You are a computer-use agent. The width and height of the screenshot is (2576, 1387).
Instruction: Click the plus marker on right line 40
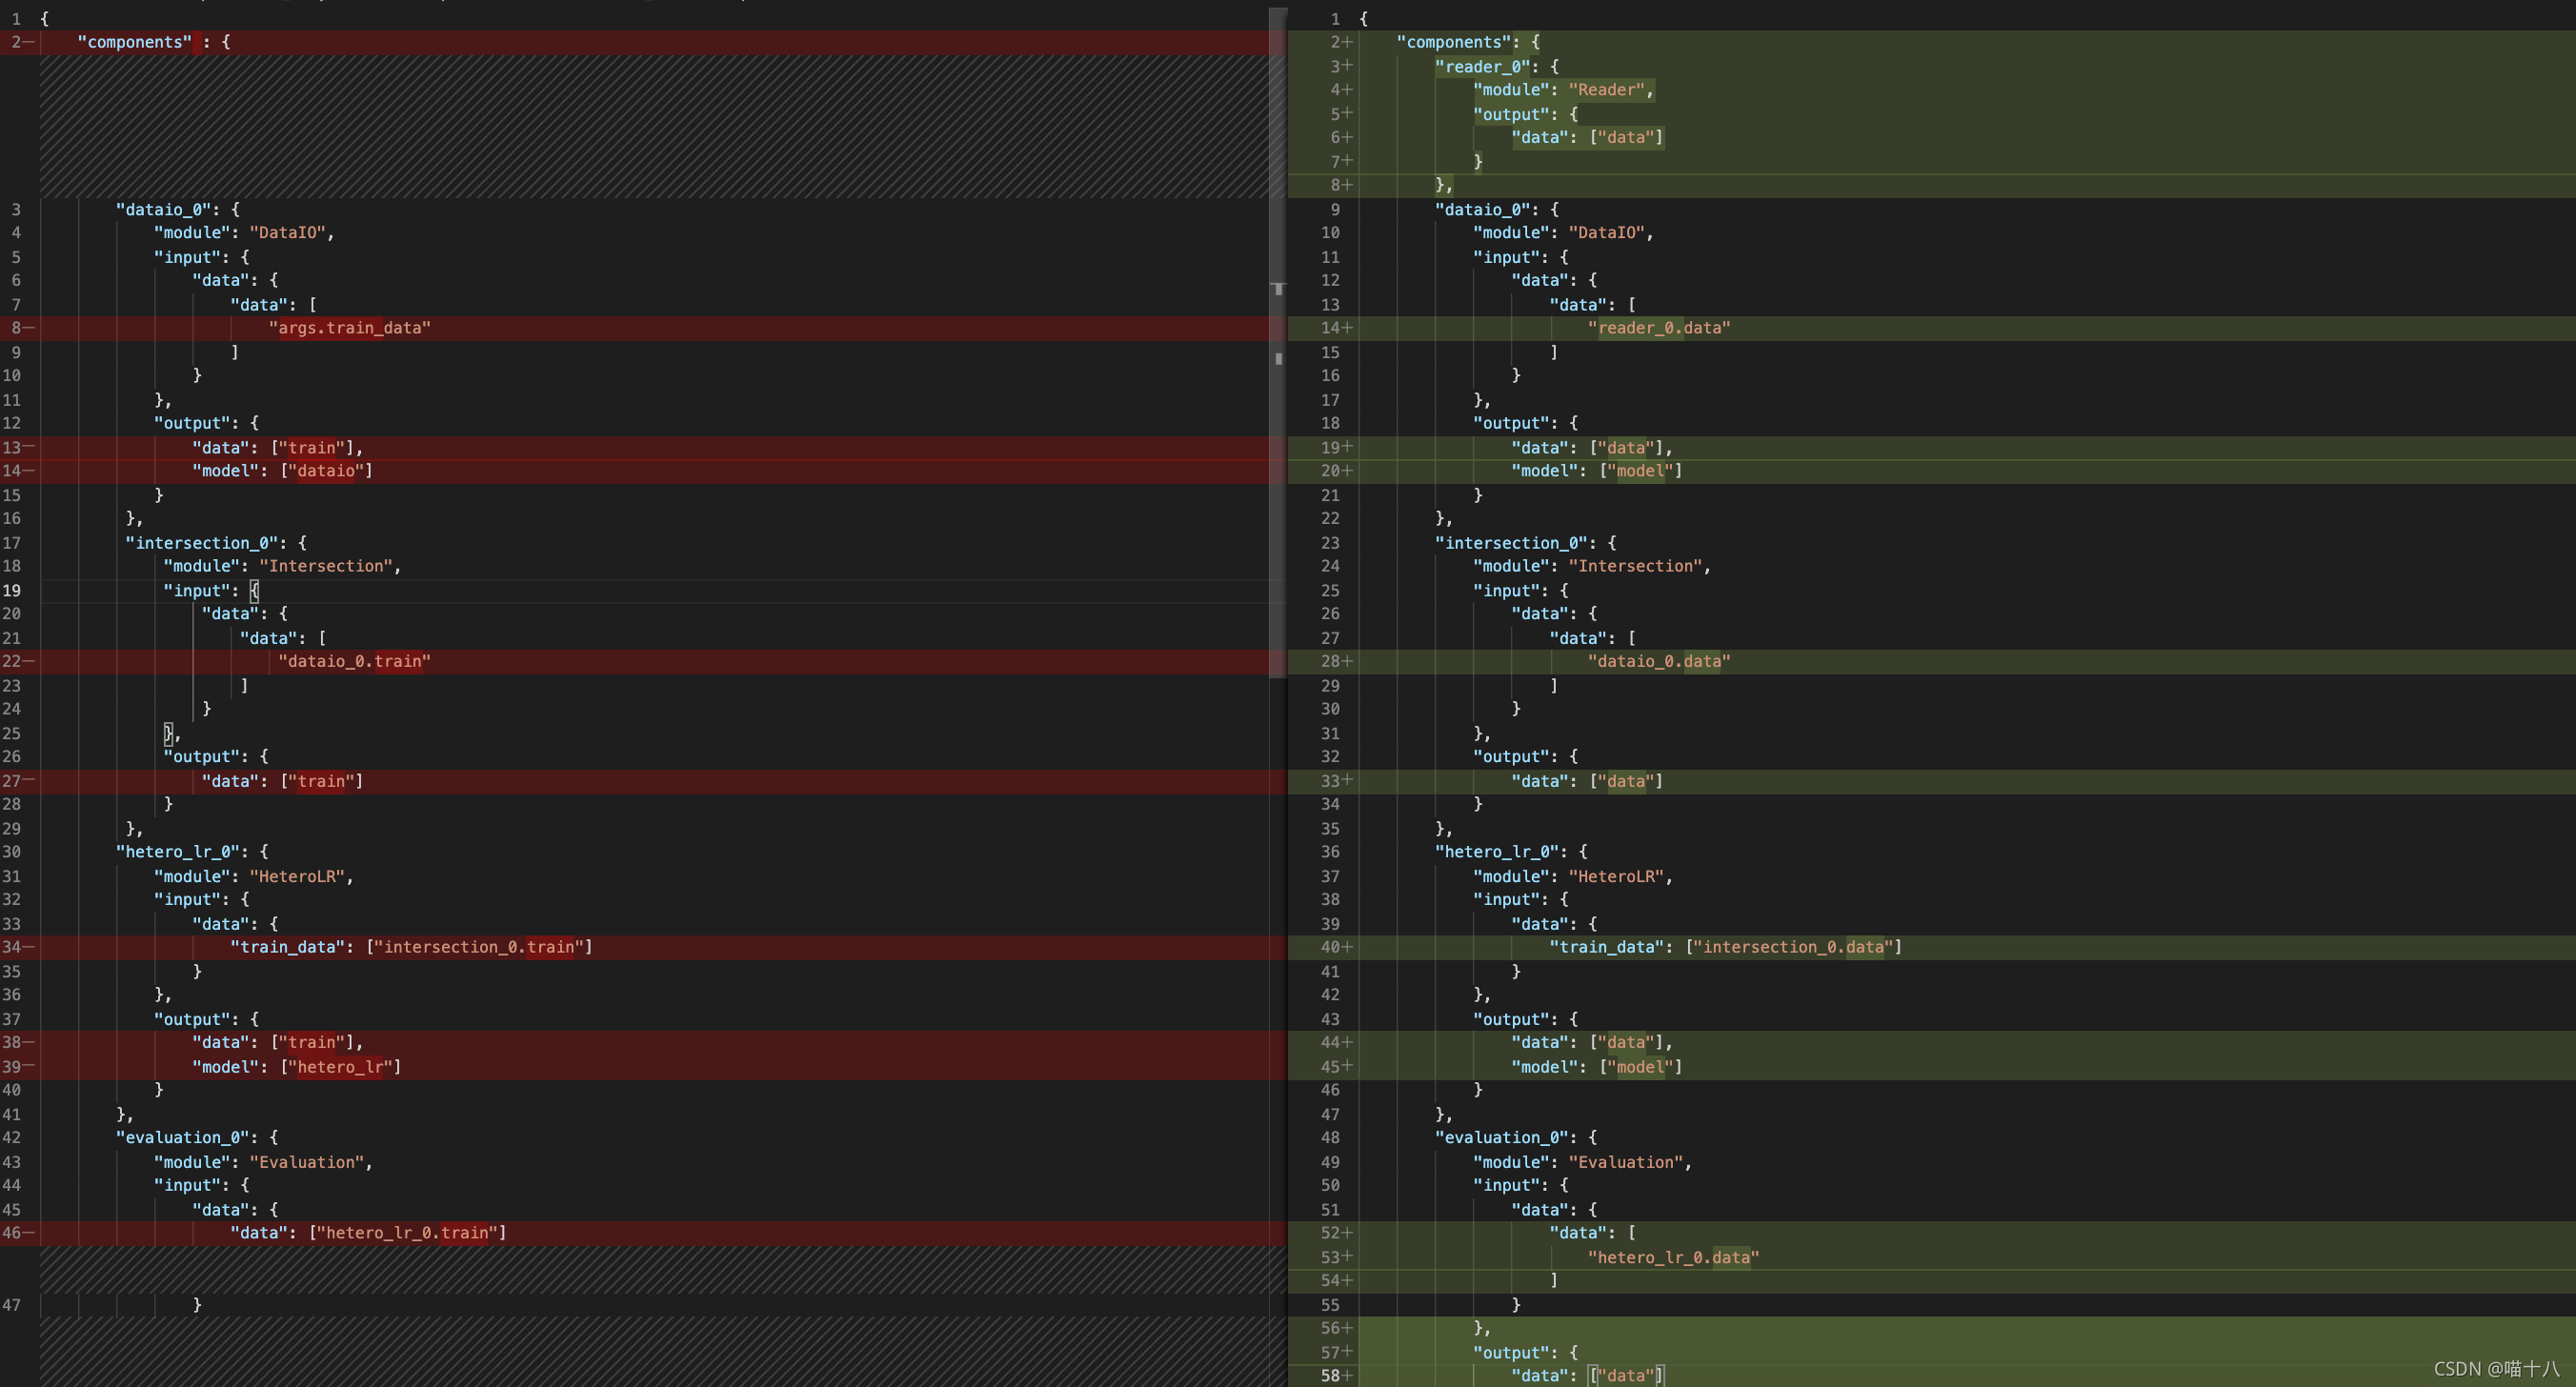click(x=1347, y=947)
